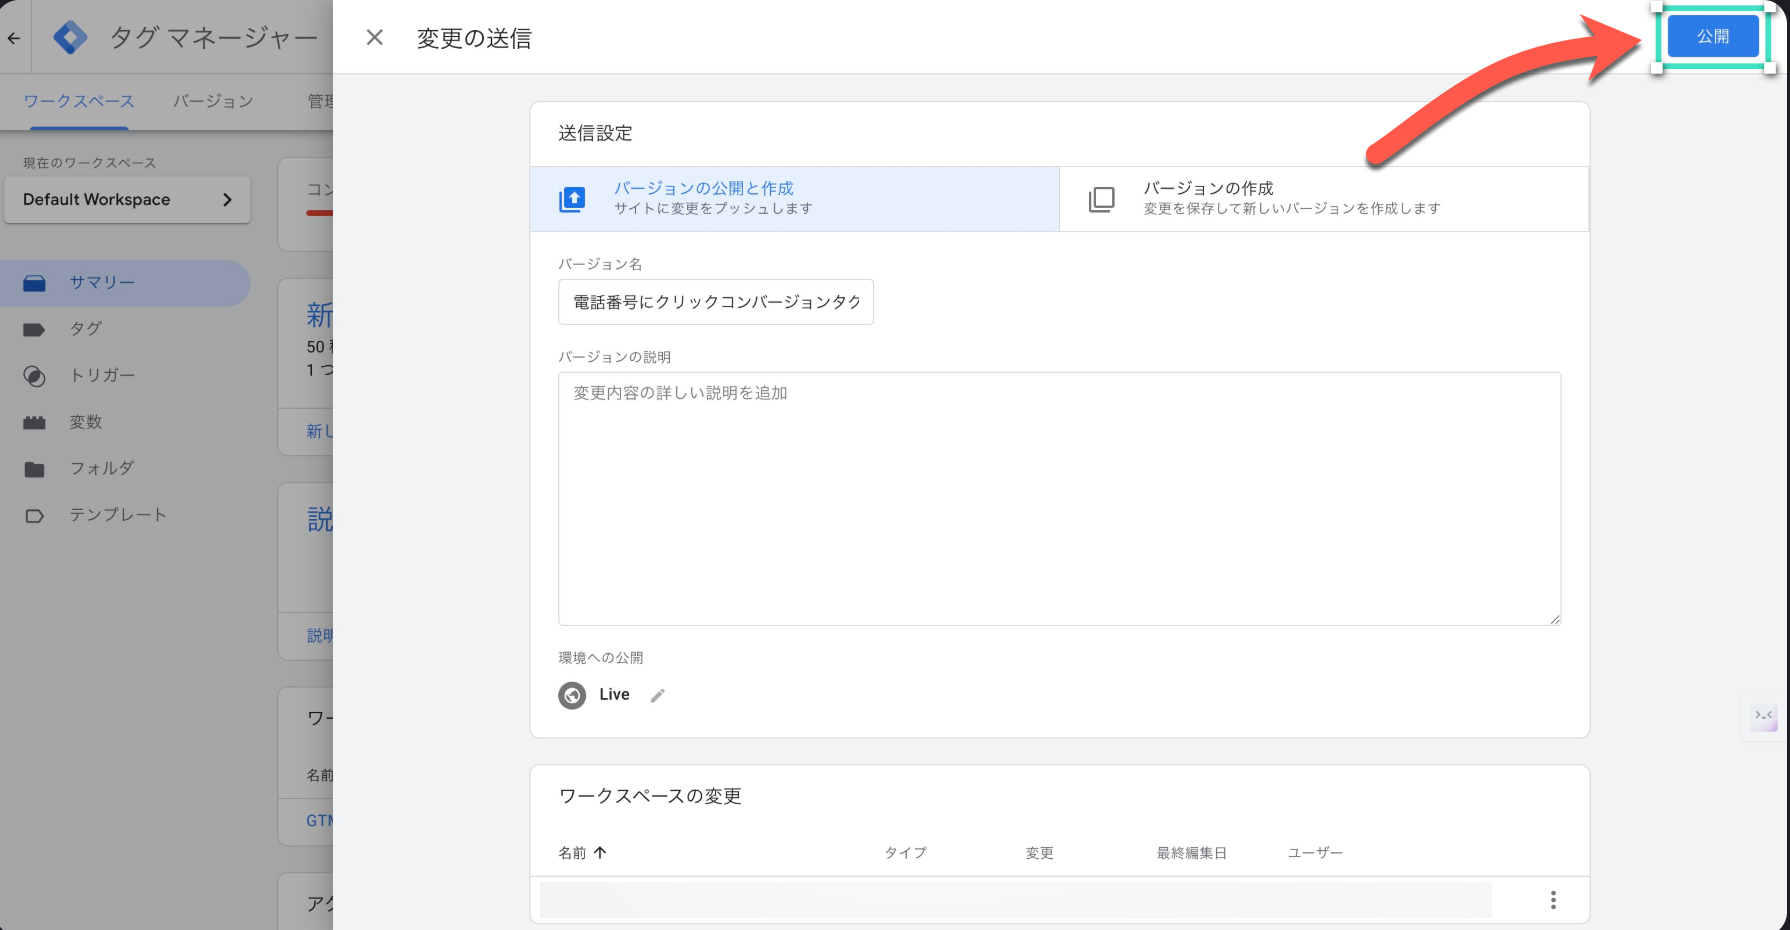Edit the Live environment pencil icon
The height and width of the screenshot is (930, 1790).
(x=657, y=695)
